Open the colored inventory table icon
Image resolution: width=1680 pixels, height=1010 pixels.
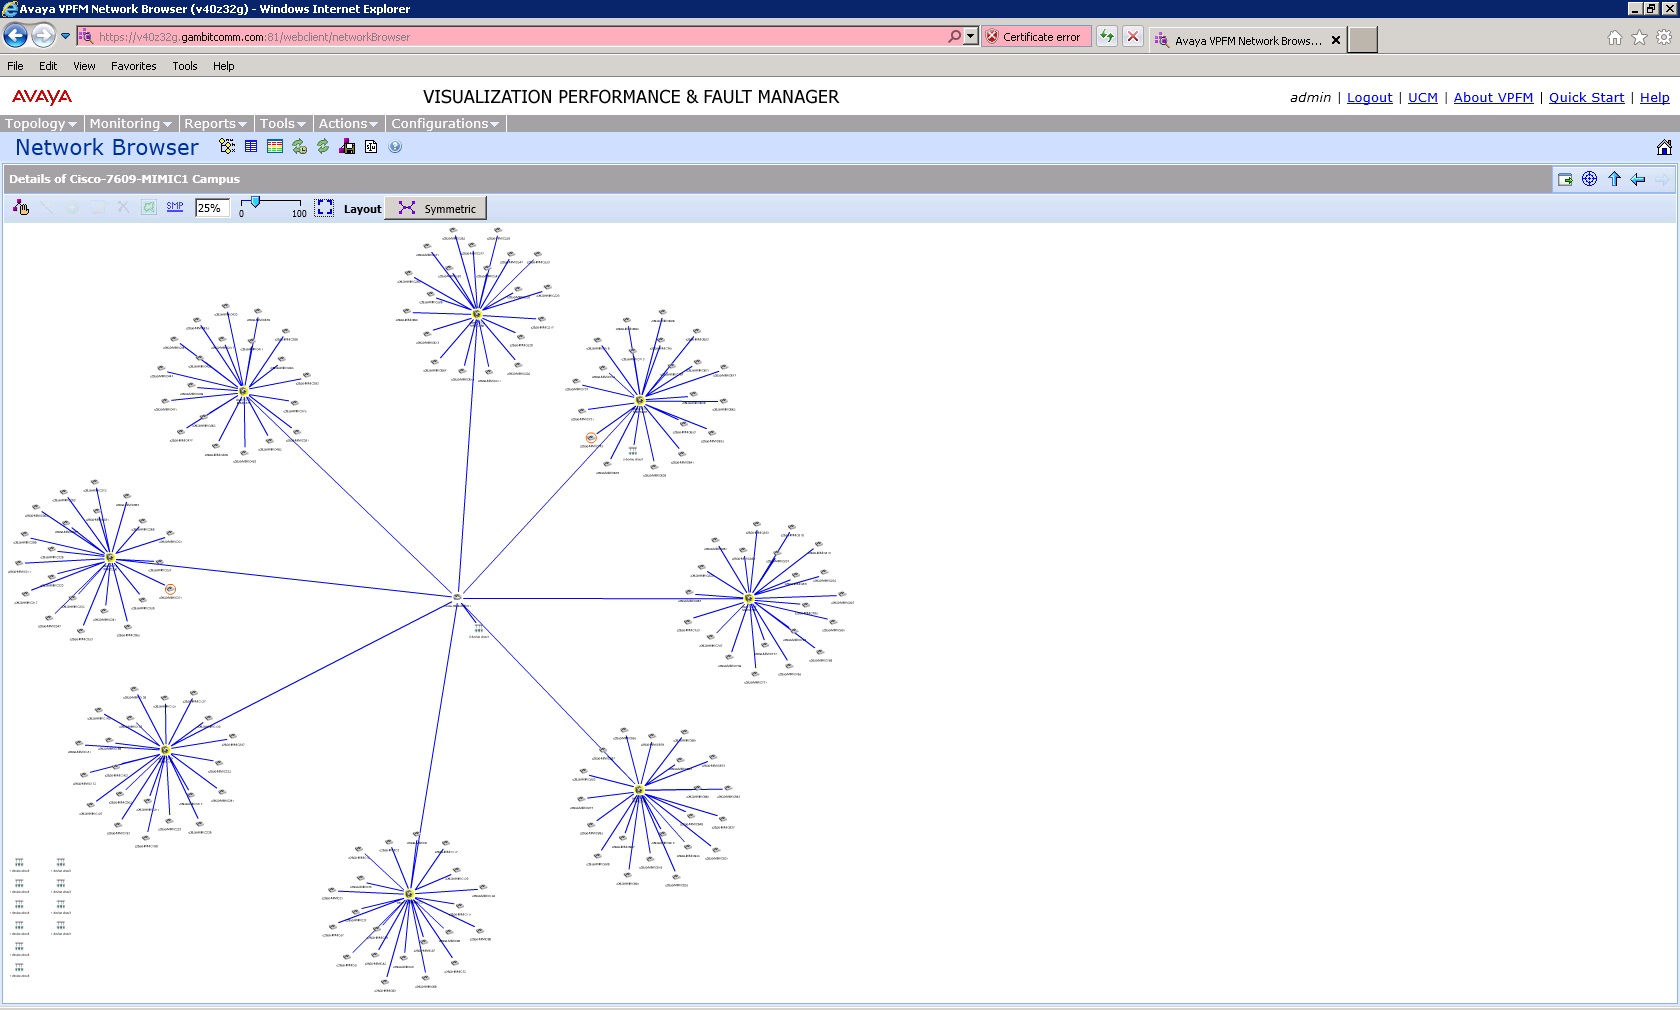275,147
